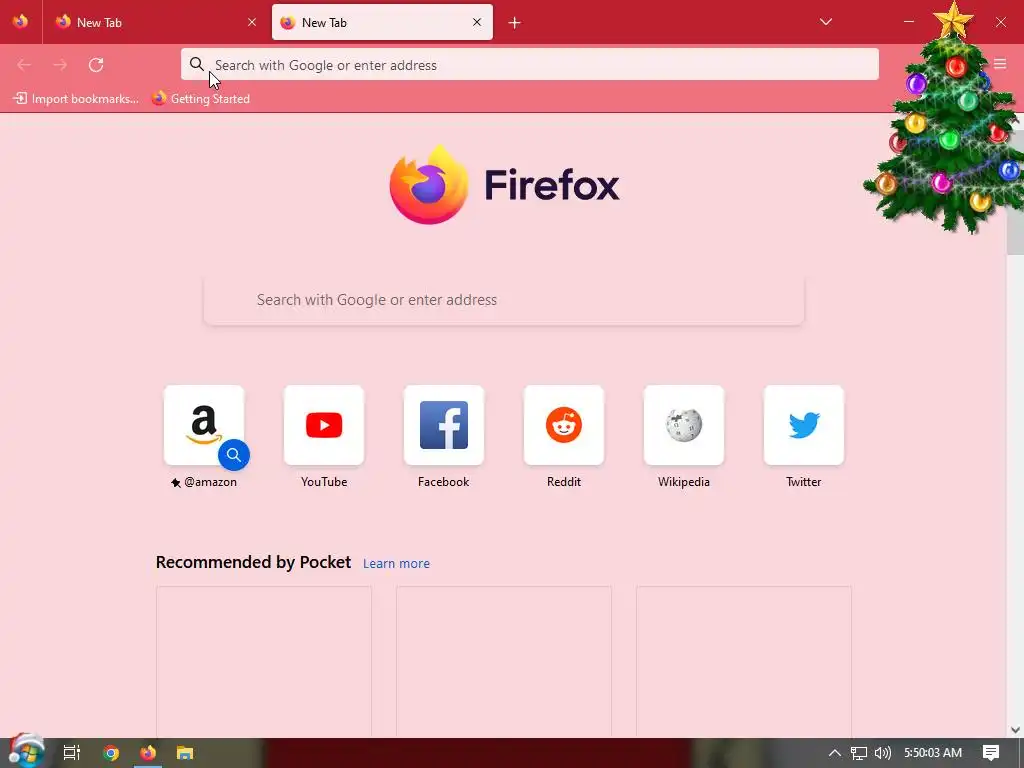
Task: Open Getting Started bookmark
Action: tap(201, 99)
